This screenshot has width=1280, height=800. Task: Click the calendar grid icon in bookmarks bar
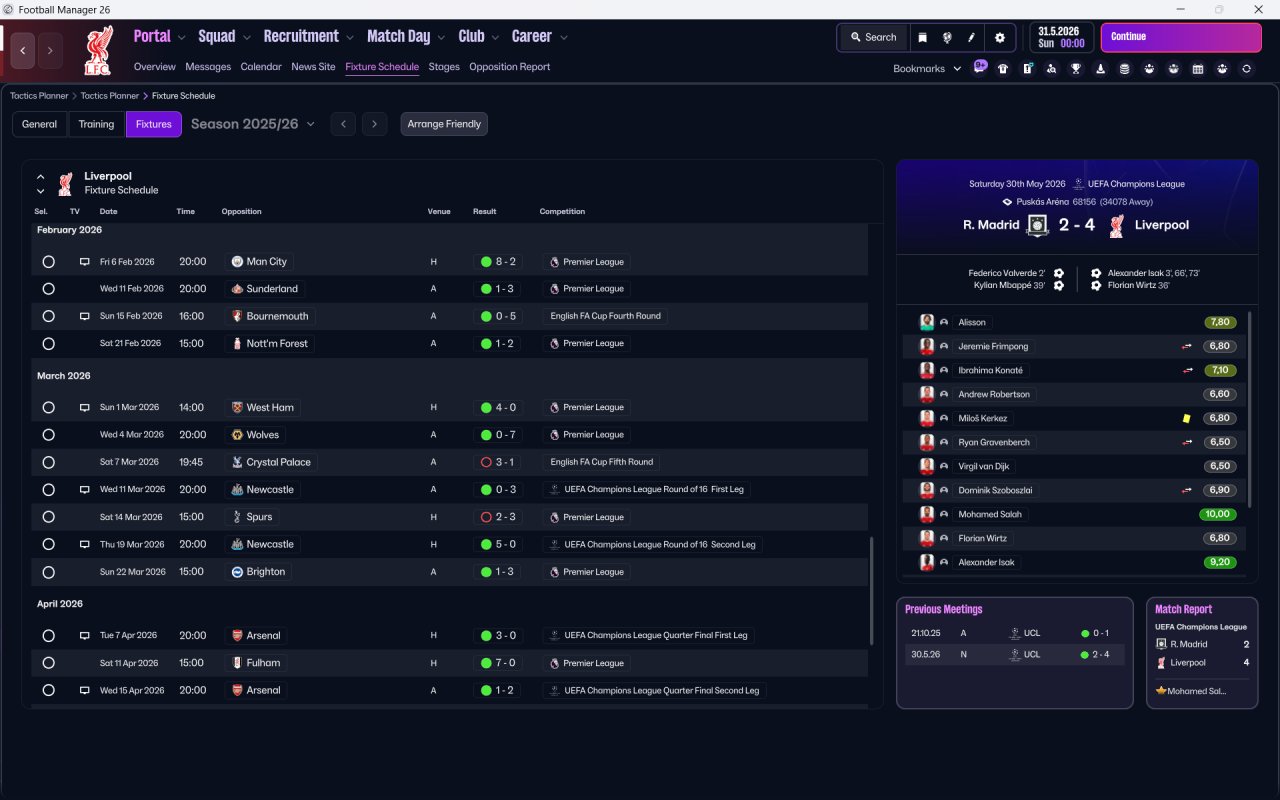coord(1198,69)
